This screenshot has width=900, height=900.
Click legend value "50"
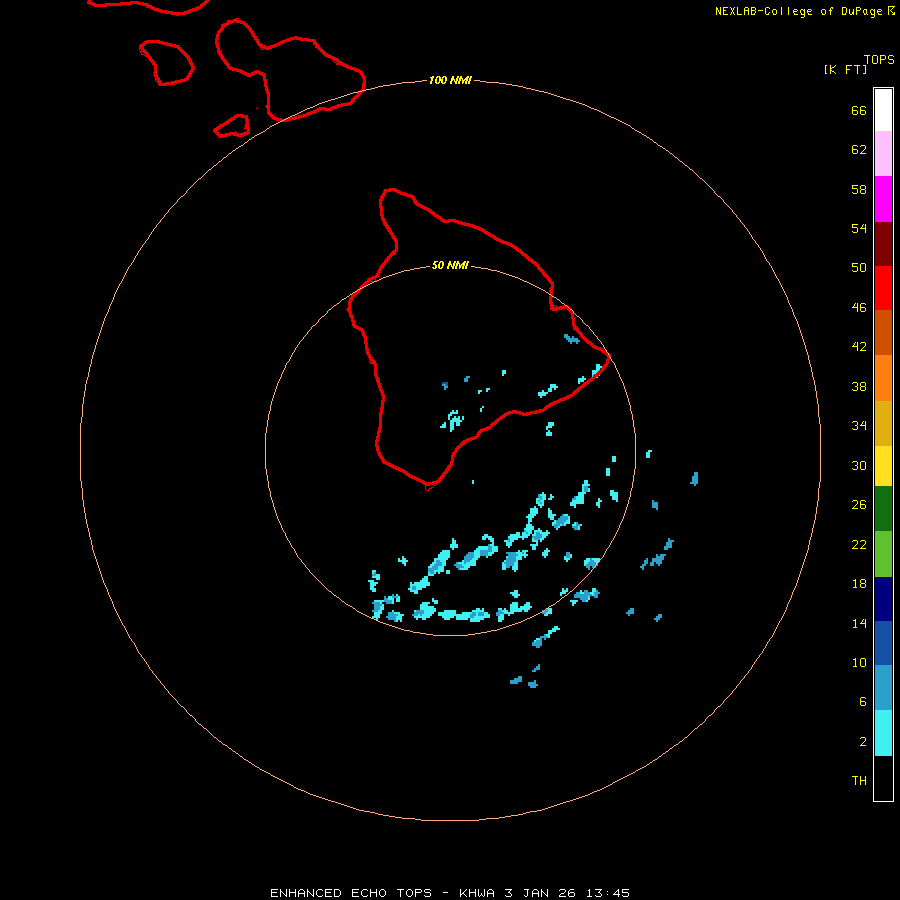pyautogui.click(x=859, y=267)
